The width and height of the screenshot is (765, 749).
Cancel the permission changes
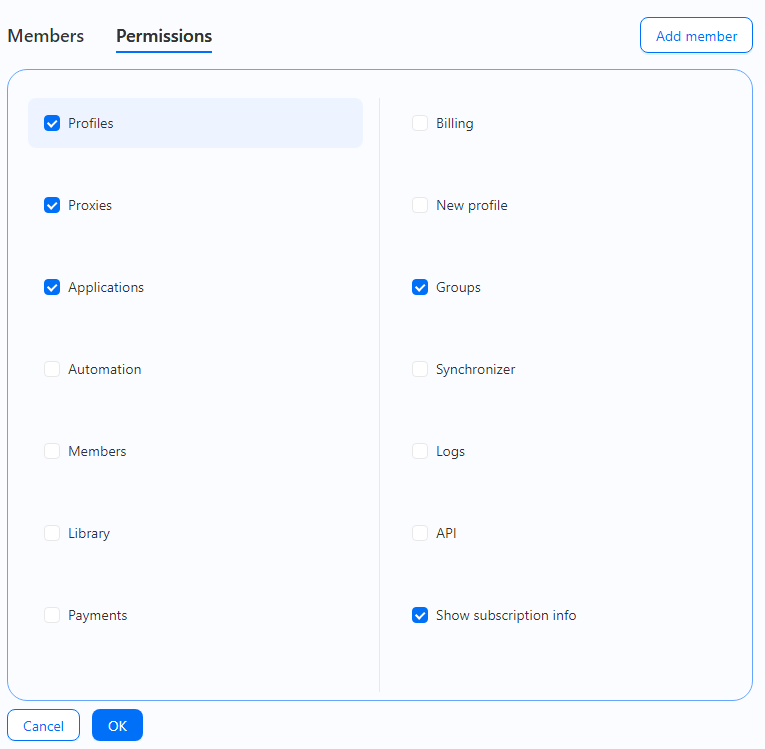pos(43,726)
